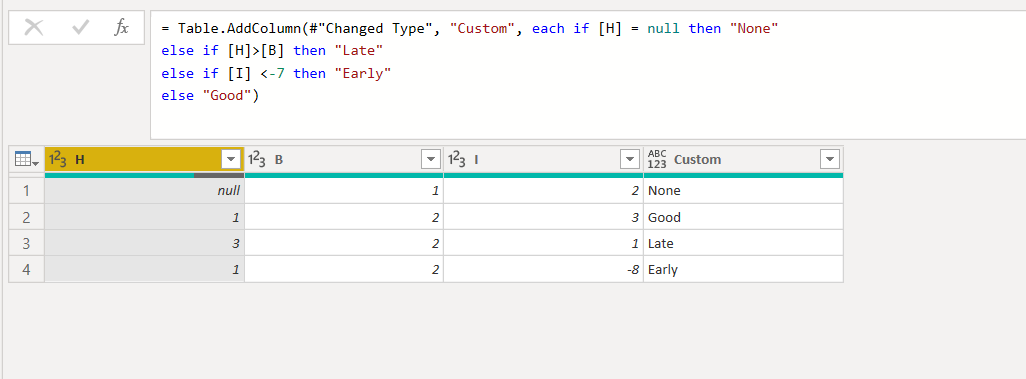Change data type icon of column B
Screen dimensions: 1026x379
[x=256, y=159]
